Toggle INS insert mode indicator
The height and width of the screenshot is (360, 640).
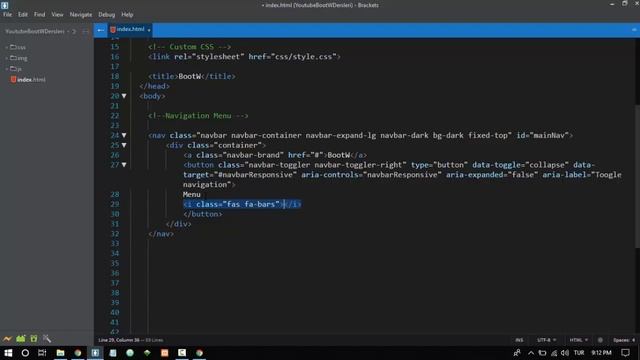tap(519, 340)
